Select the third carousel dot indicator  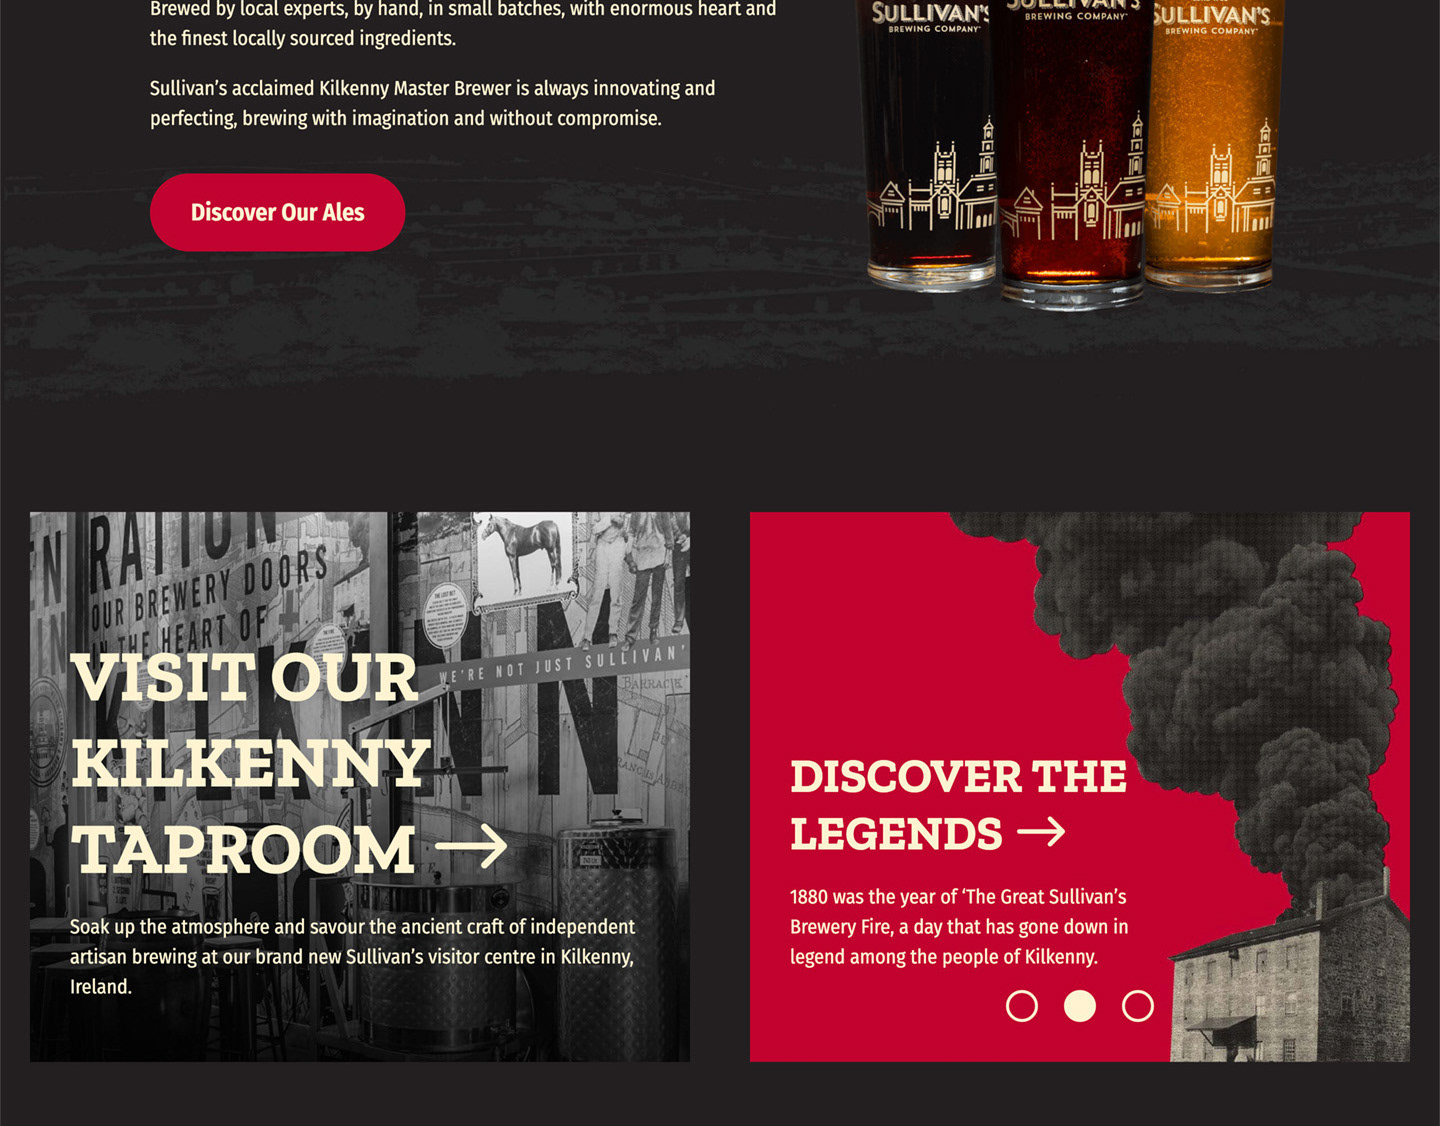pos(1138,1006)
